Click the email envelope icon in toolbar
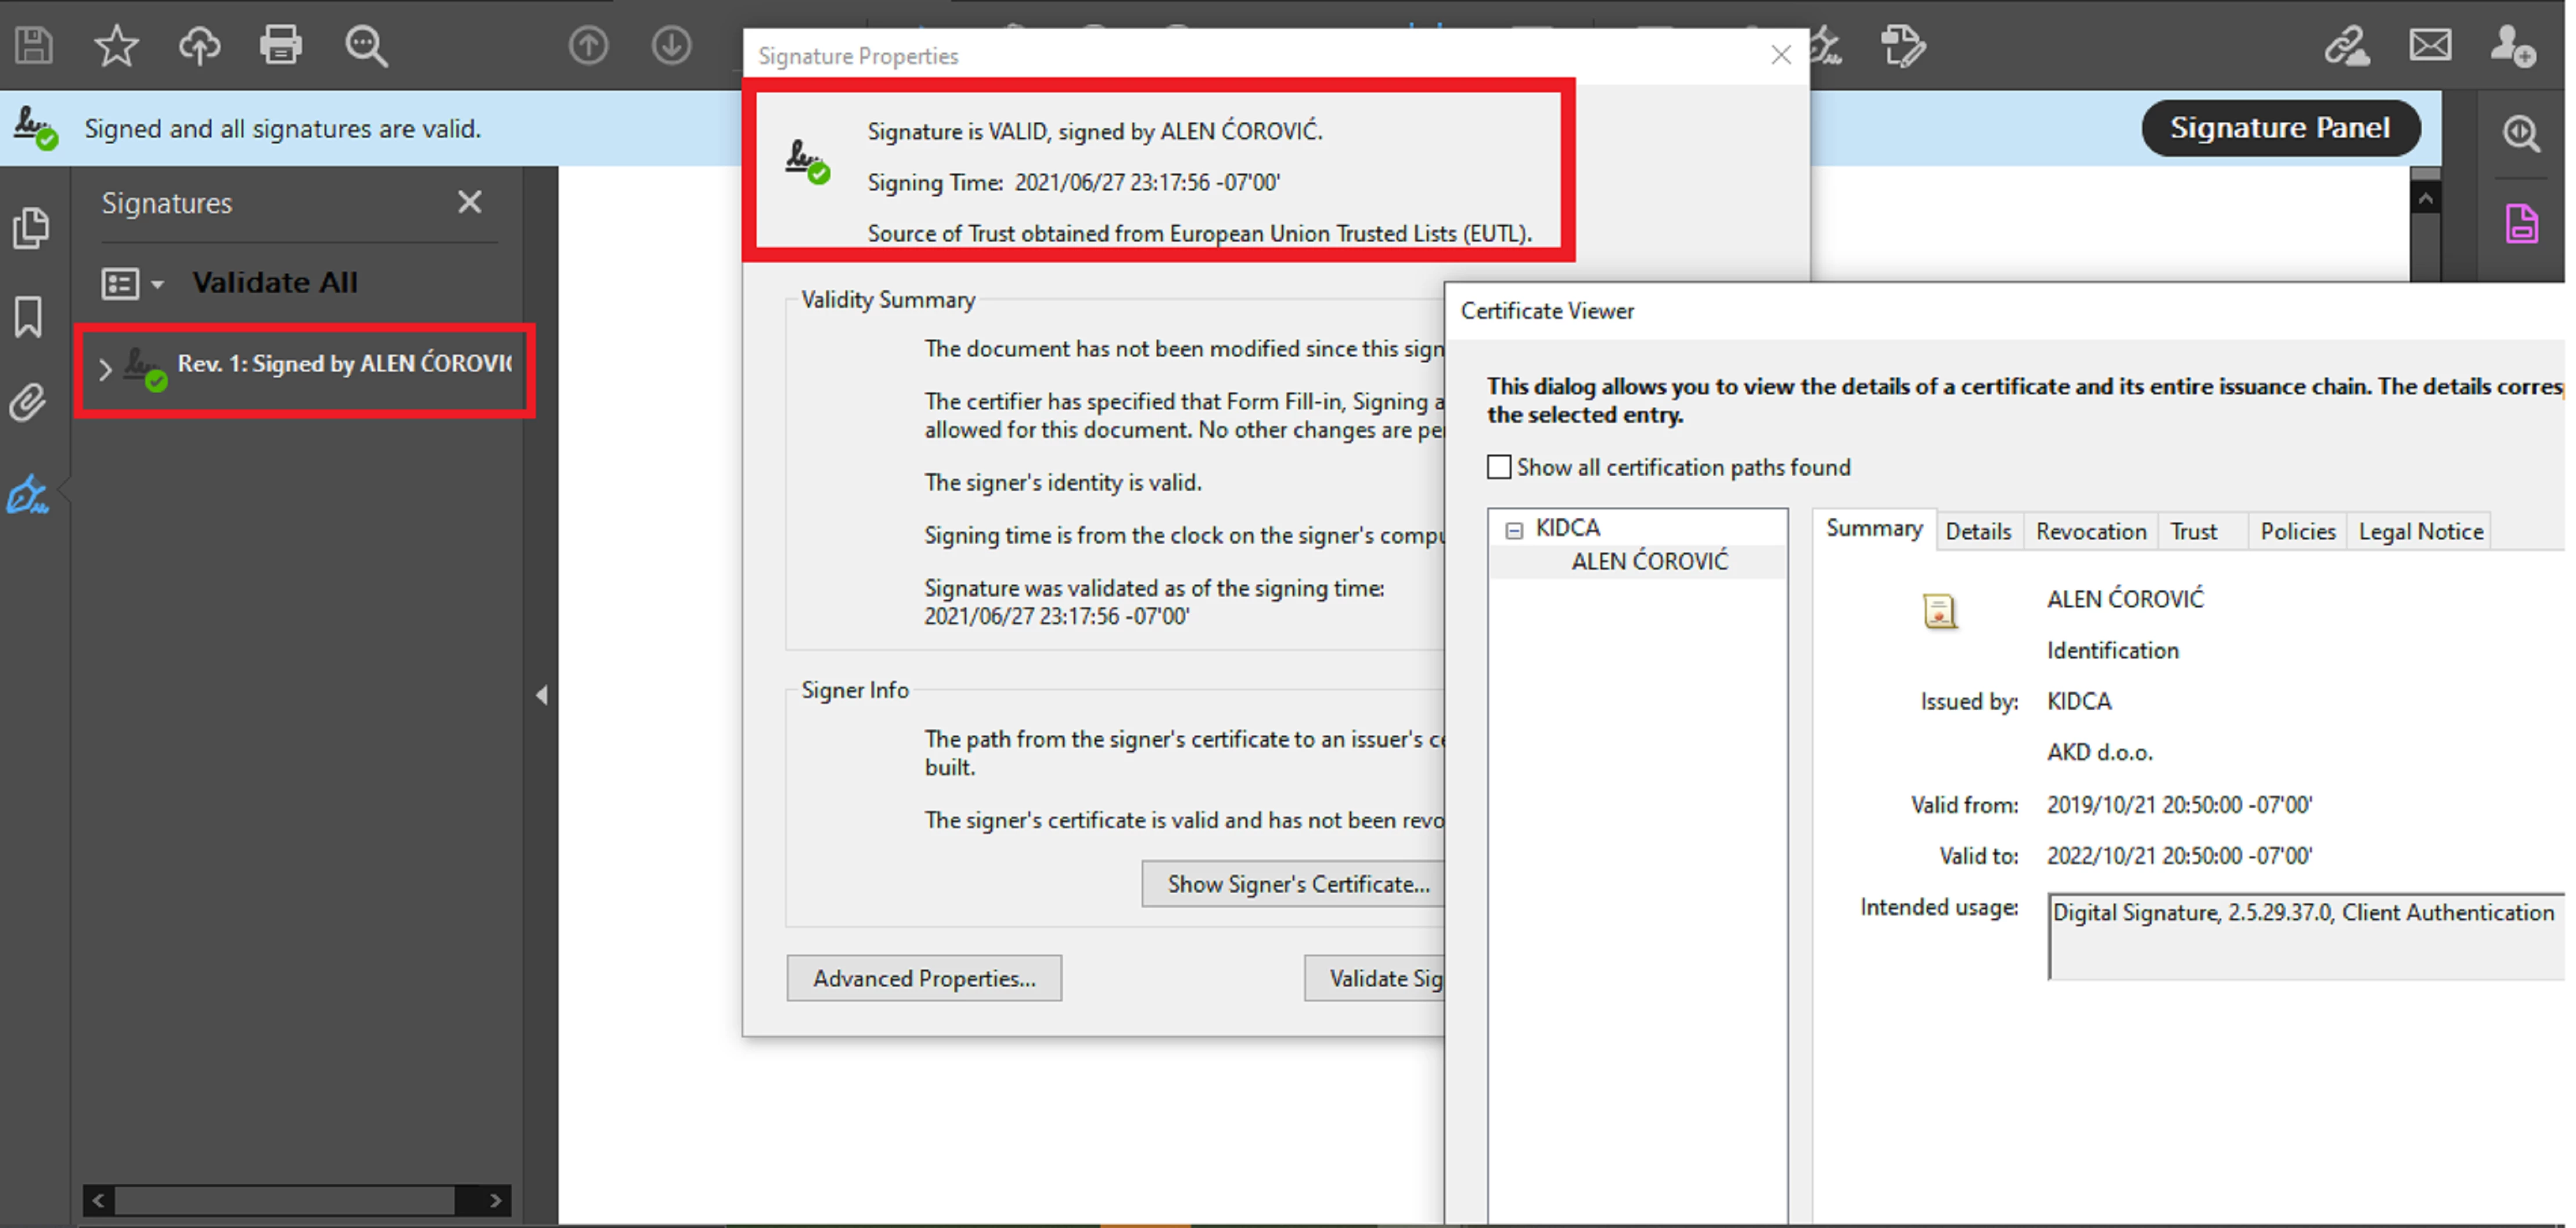The height and width of the screenshot is (1228, 2576). click(2430, 45)
